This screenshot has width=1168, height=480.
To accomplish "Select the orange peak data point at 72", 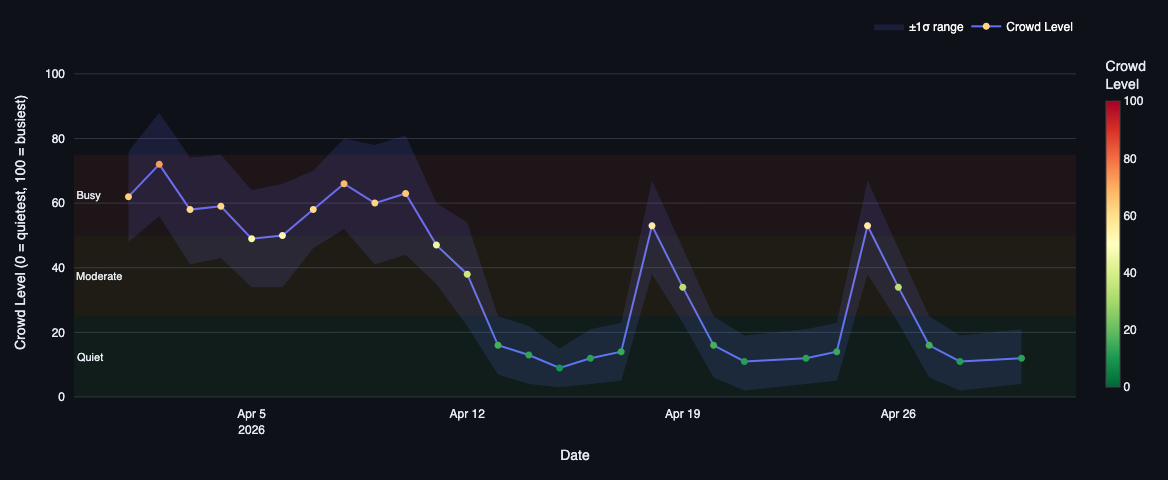I will pos(159,164).
